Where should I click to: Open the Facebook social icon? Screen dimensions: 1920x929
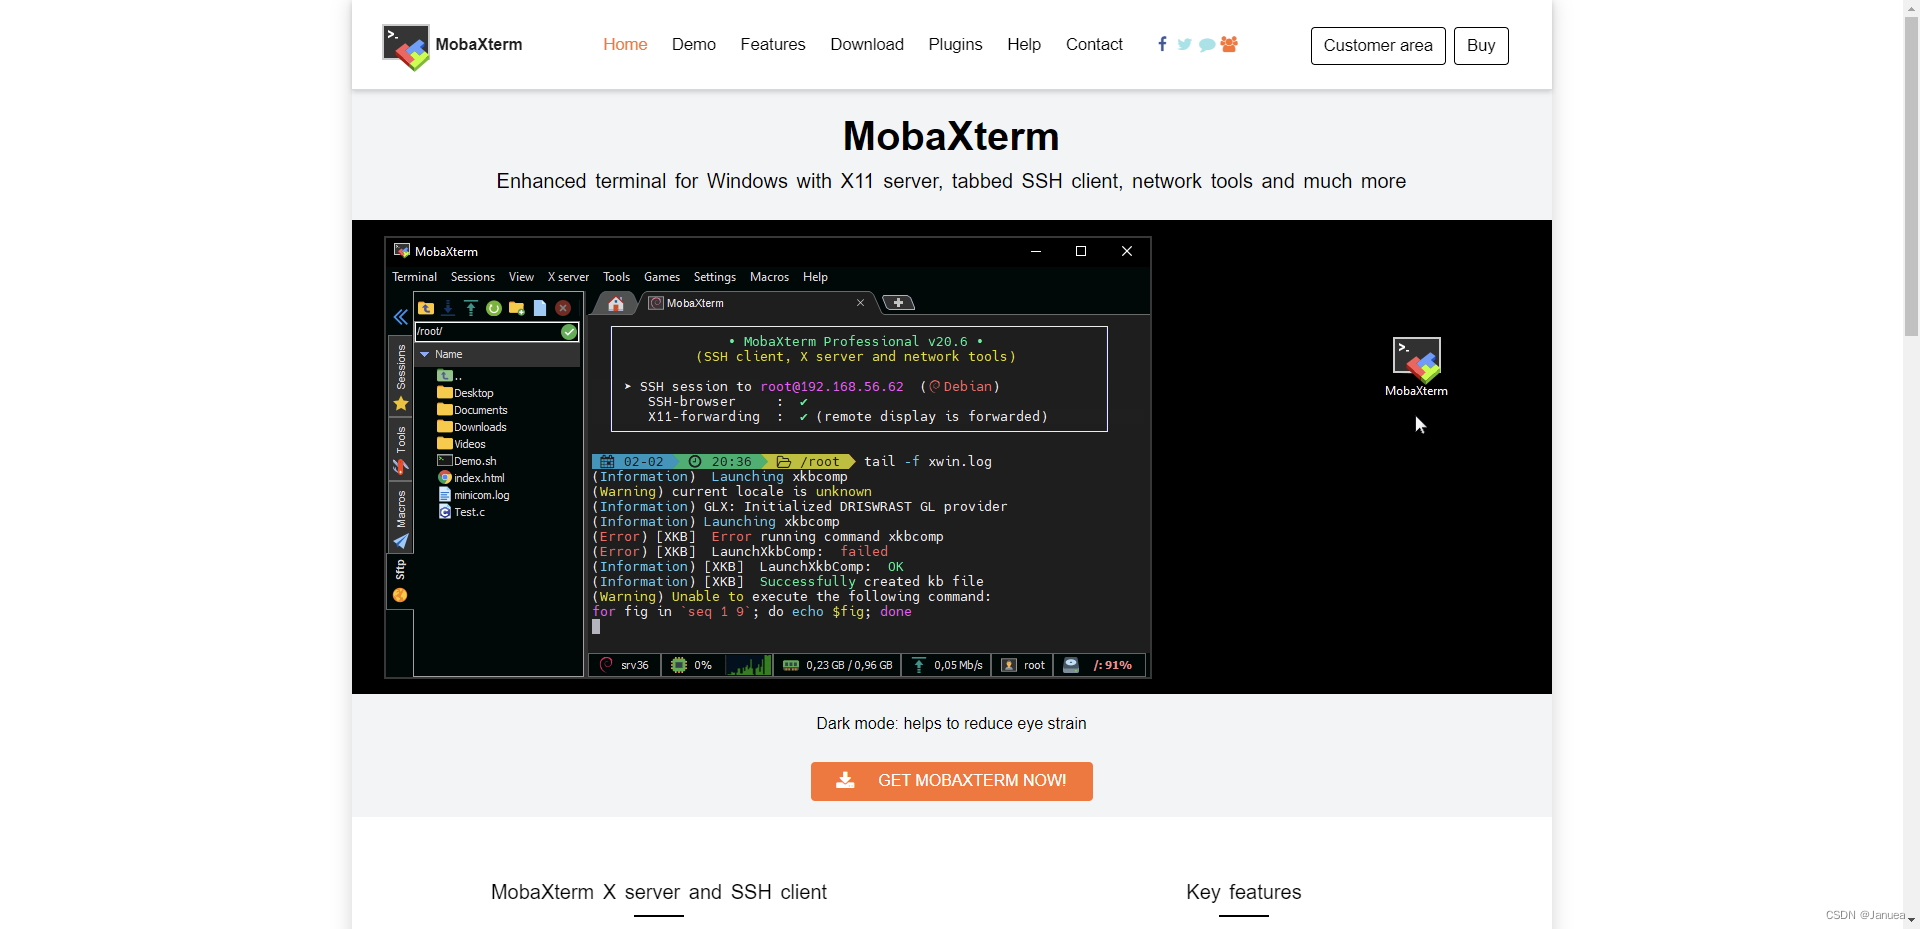click(1162, 44)
